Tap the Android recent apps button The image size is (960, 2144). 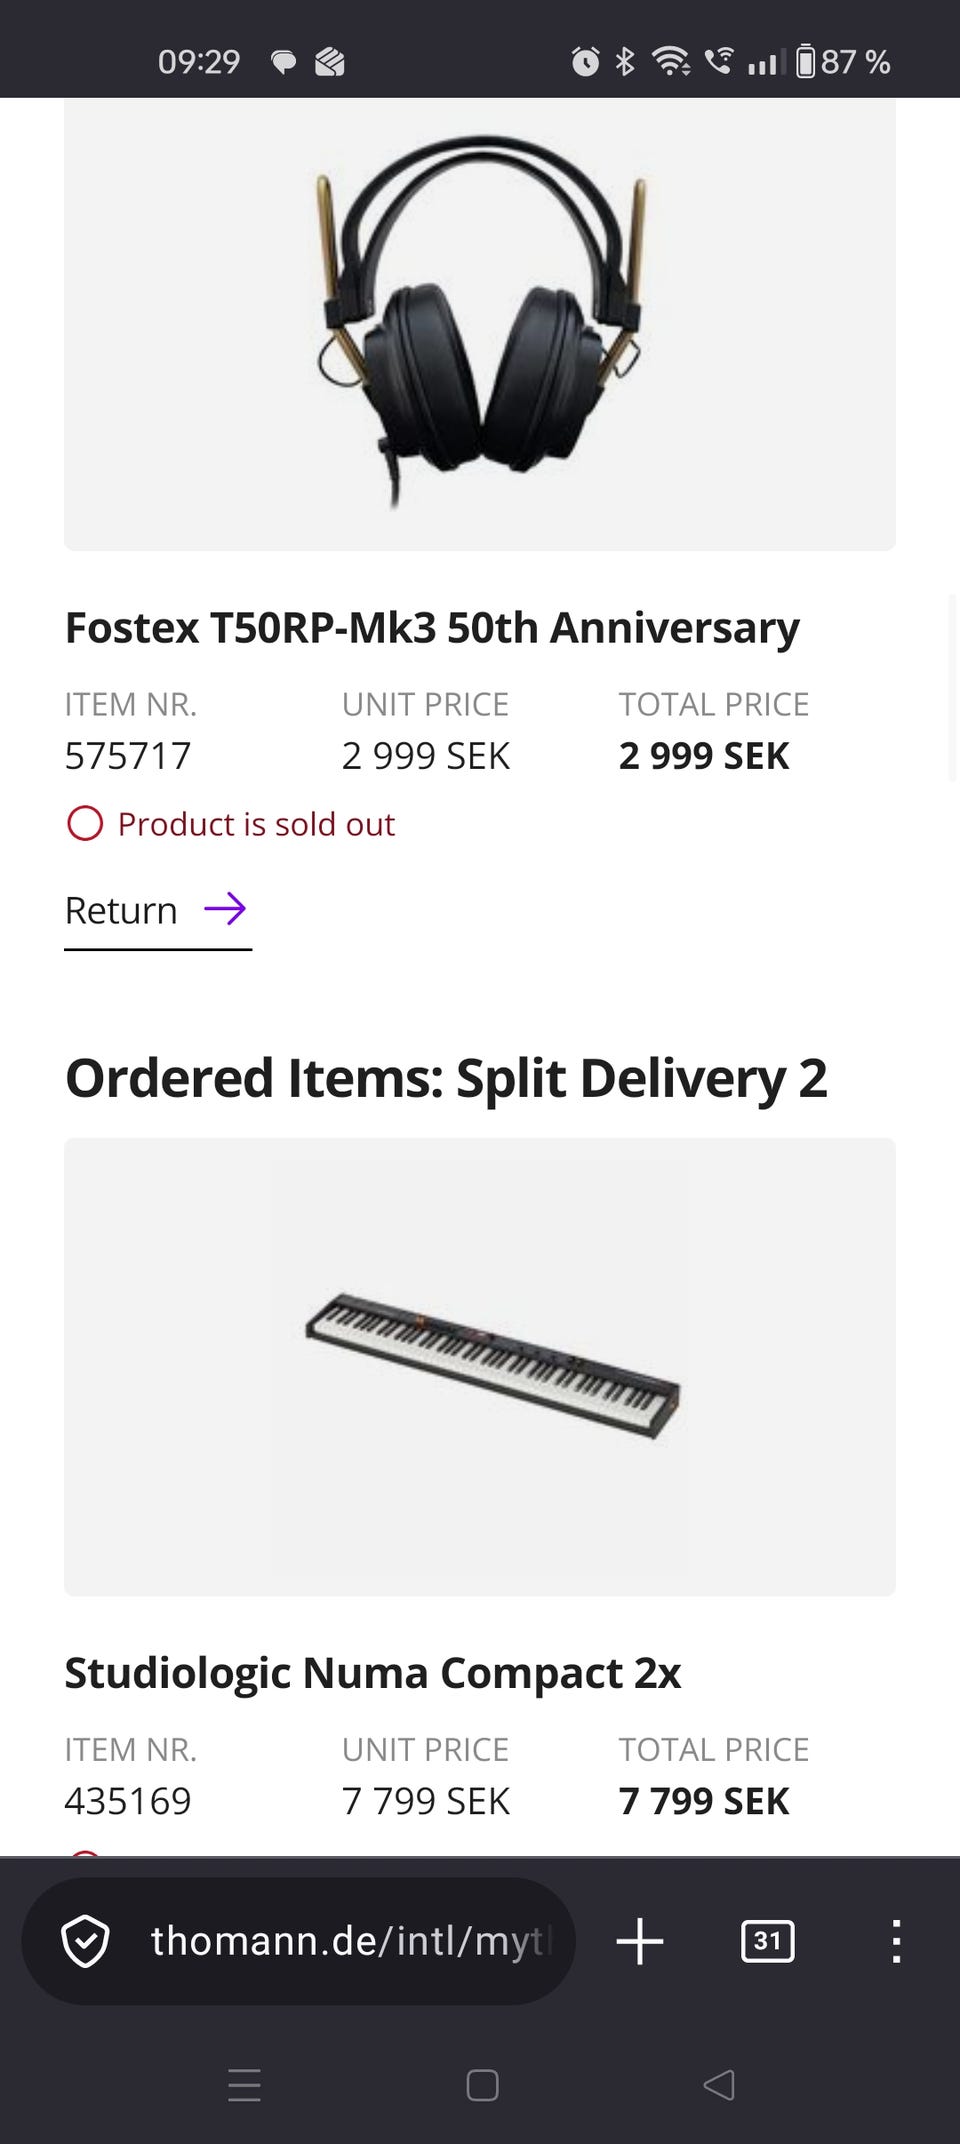pos(244,2085)
